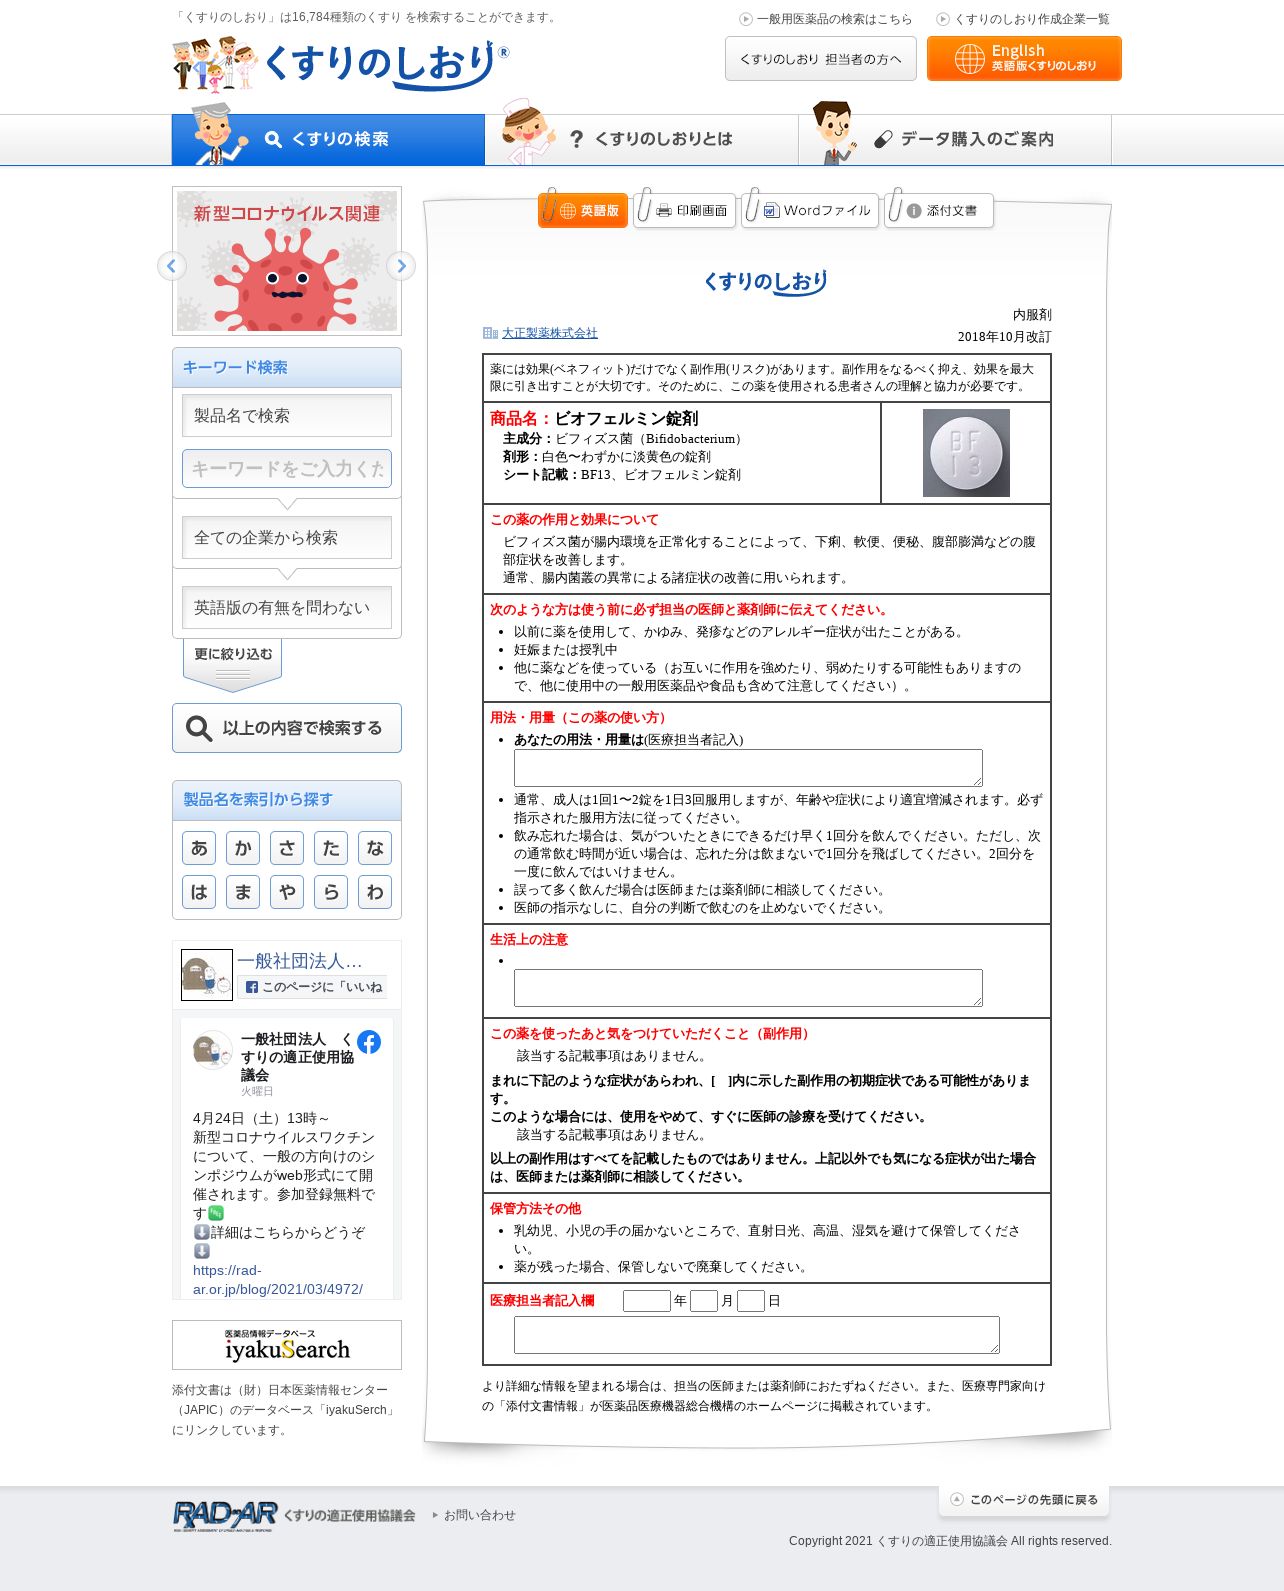Open 一般社団法人… Facebook page title link
Viewport: 1284px width, 1591px height.
(300, 961)
